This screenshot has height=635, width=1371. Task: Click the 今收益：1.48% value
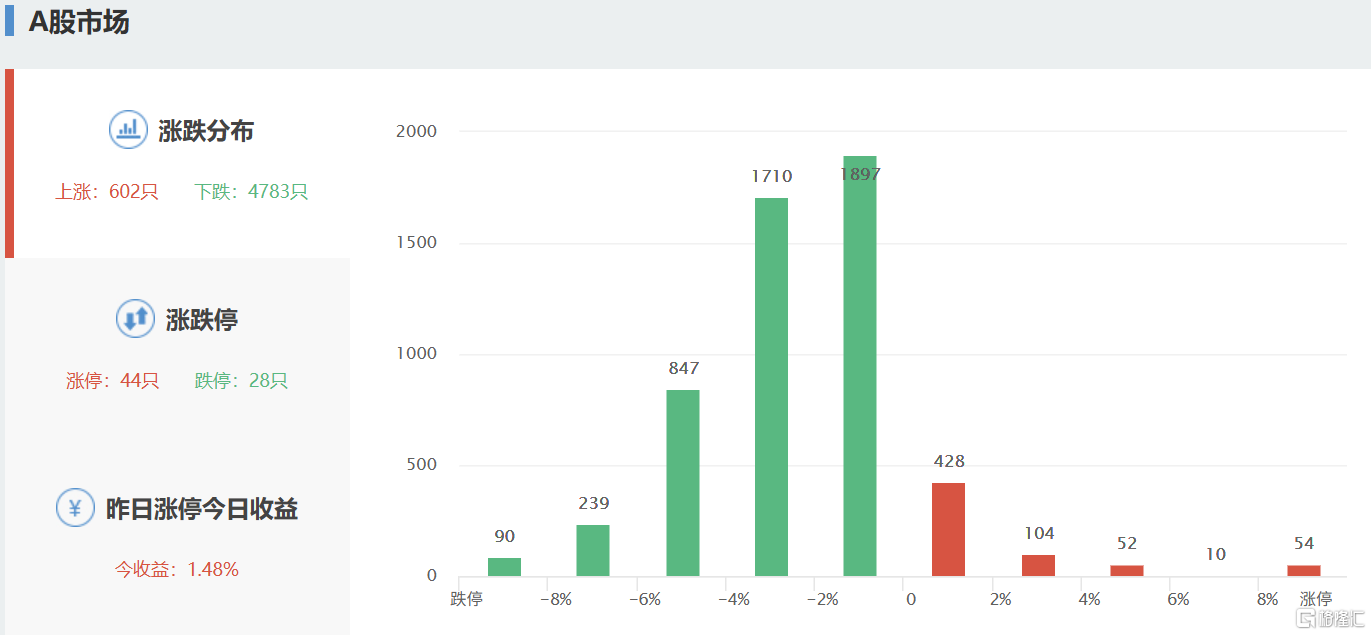177,570
